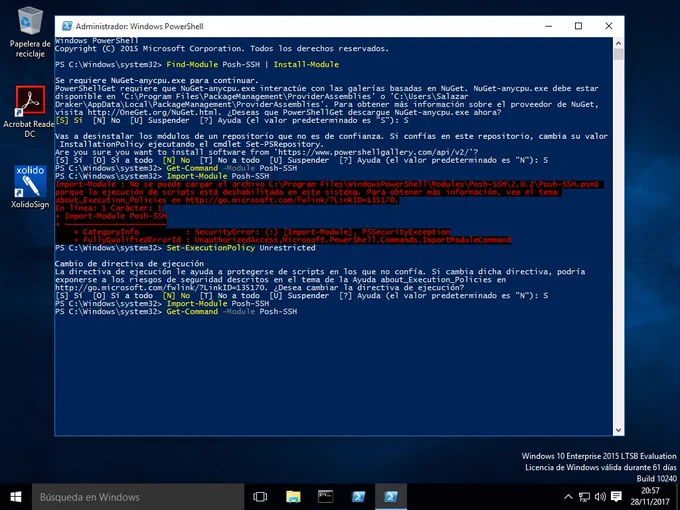680x510 pixels.
Task: Click the 'Are you sure you want to install' line
Action: pos(267,152)
